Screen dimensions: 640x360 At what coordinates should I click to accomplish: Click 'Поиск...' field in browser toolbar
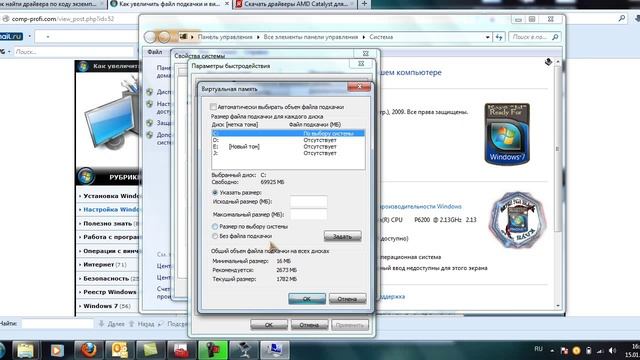pos(73,52)
